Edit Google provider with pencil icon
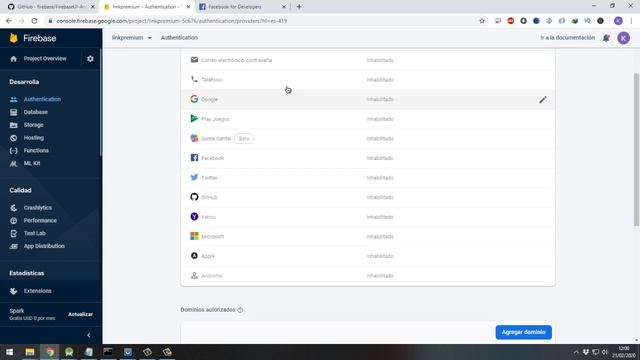Screen dimensions: 640x360 (x=542, y=100)
